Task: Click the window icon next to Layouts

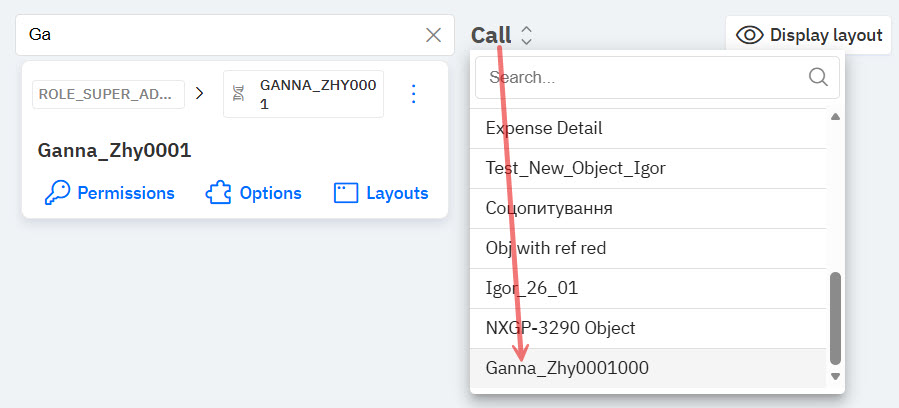Action: (346, 193)
